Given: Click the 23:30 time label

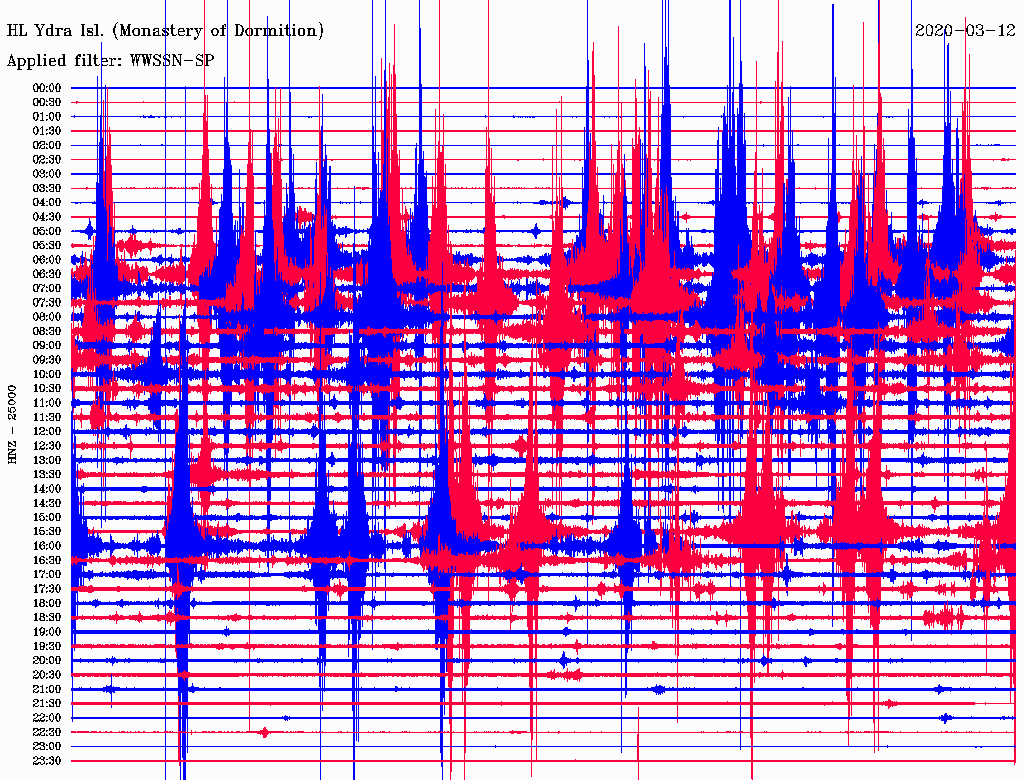Looking at the screenshot, I should point(48,761).
